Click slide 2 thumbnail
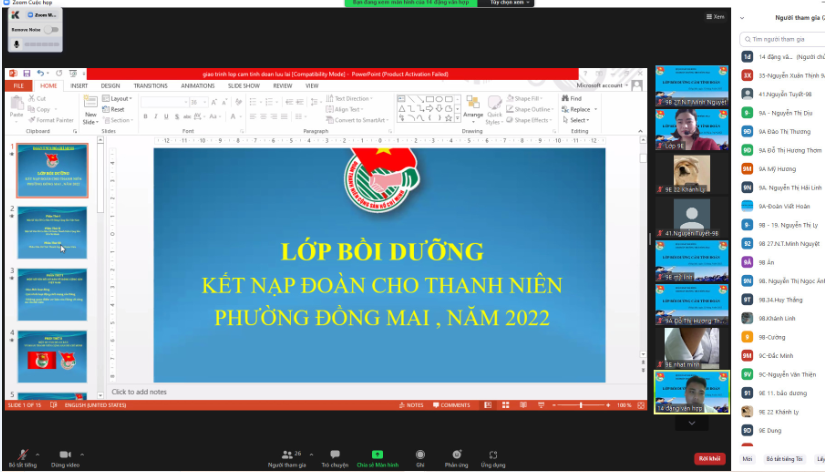This screenshot has width=825, height=472. pyautogui.click(x=52, y=233)
